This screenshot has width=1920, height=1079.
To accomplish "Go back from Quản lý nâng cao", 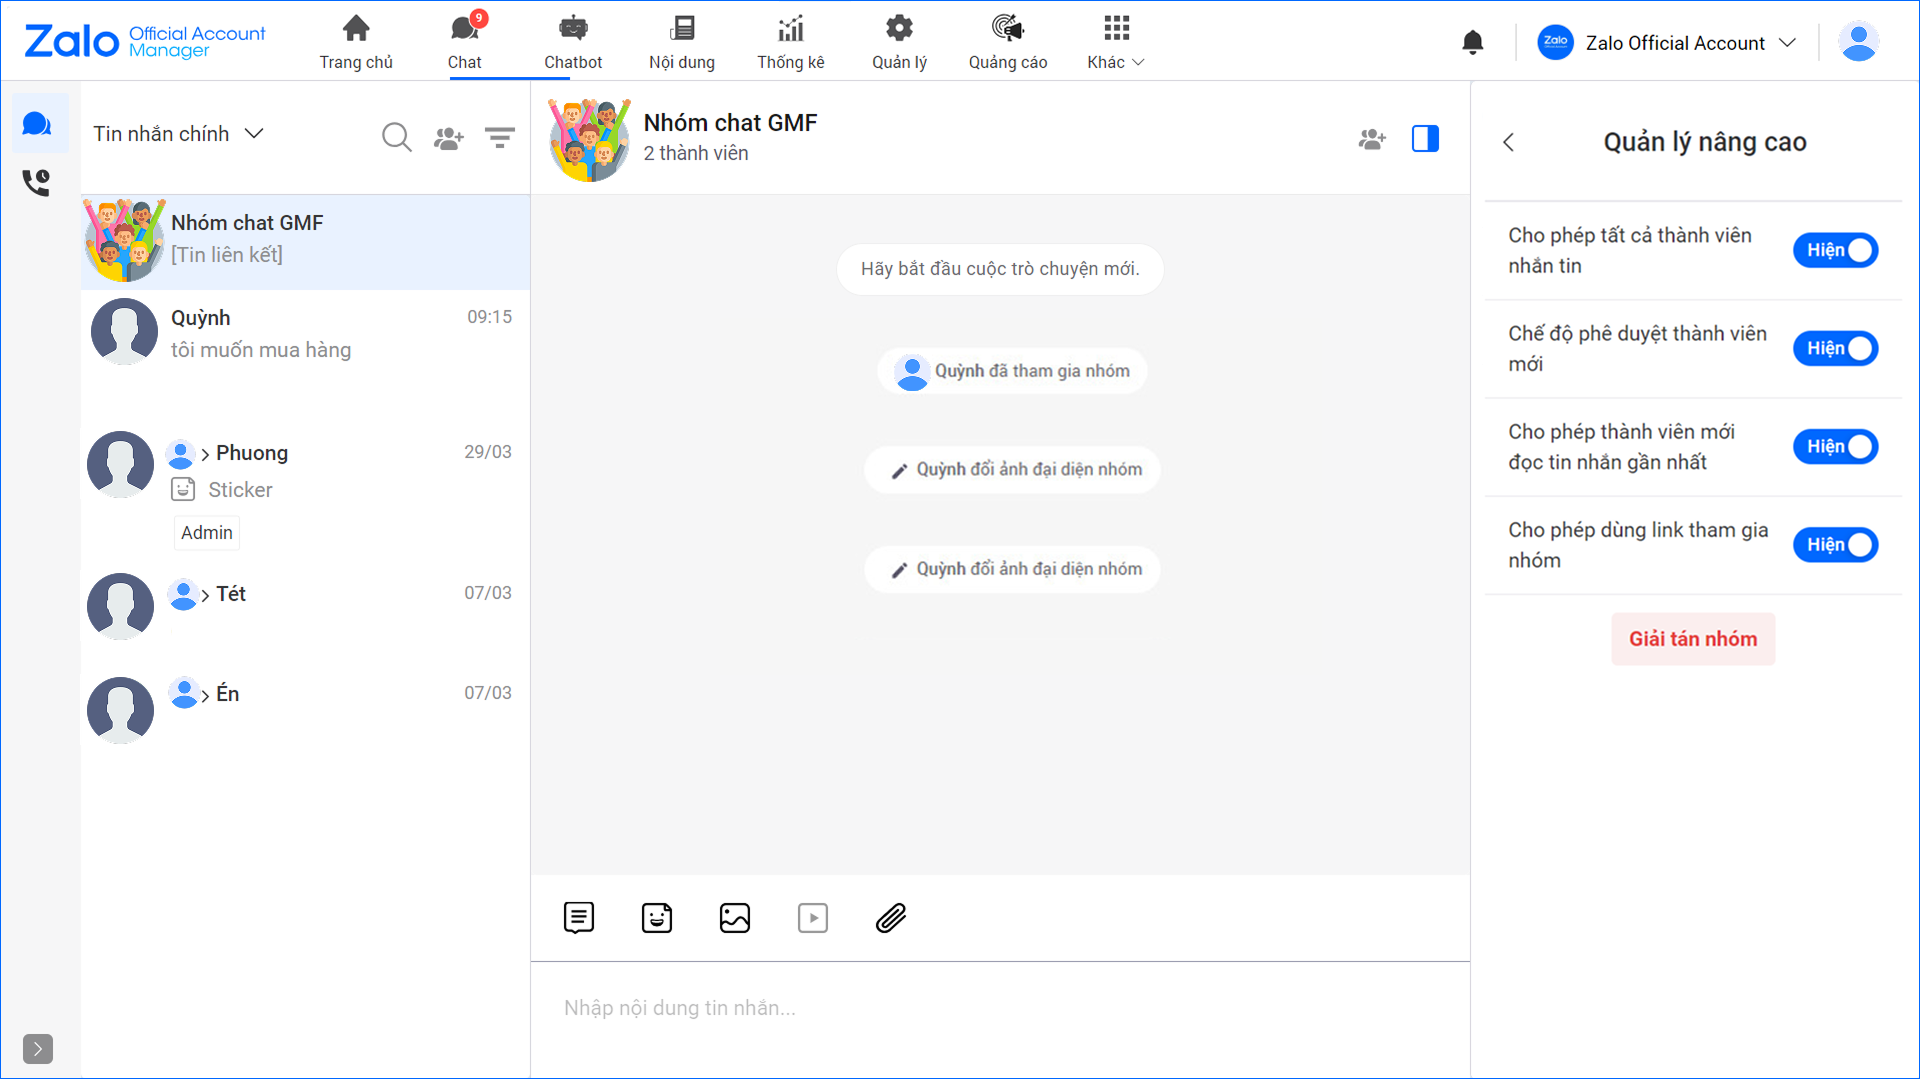I will click(1509, 143).
